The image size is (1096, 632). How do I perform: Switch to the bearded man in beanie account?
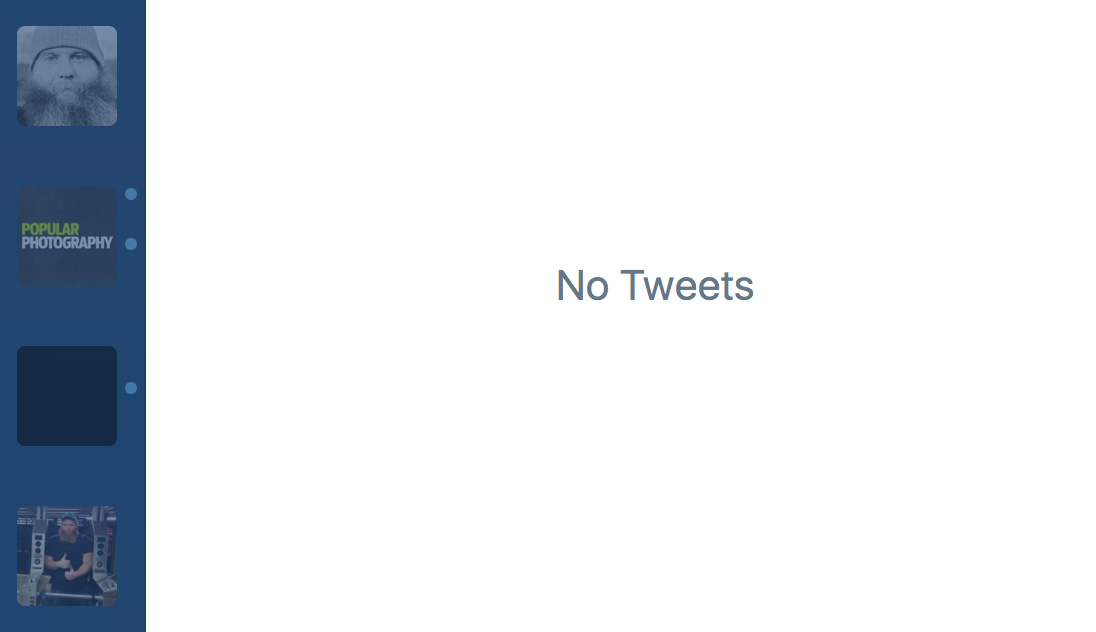coord(67,76)
